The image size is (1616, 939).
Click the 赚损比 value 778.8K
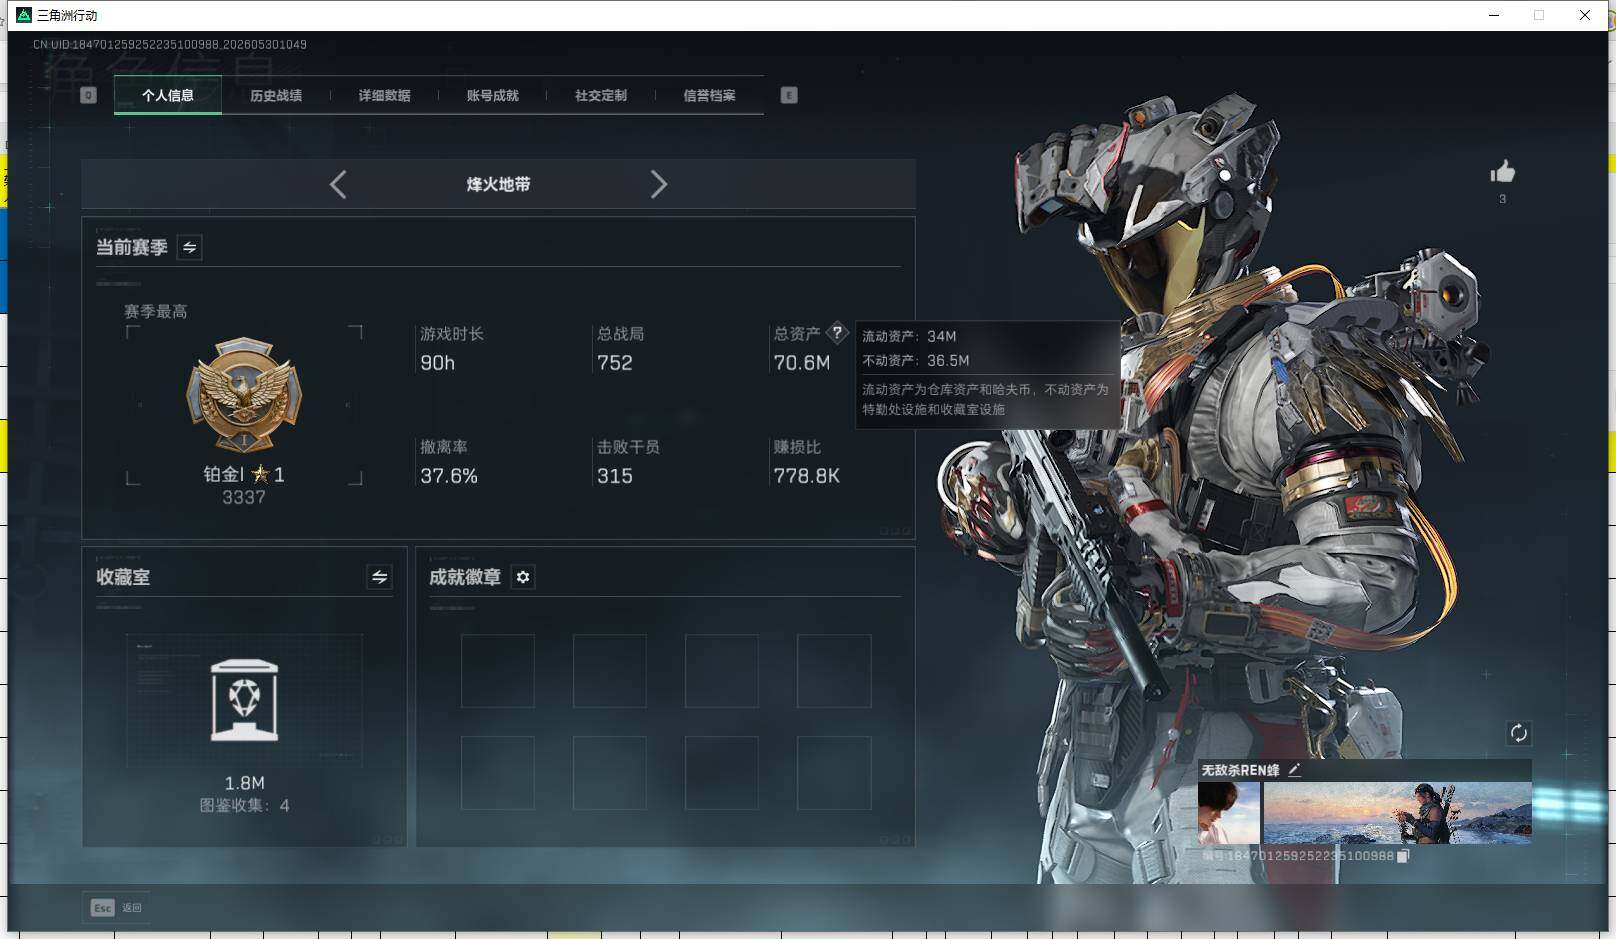[807, 476]
